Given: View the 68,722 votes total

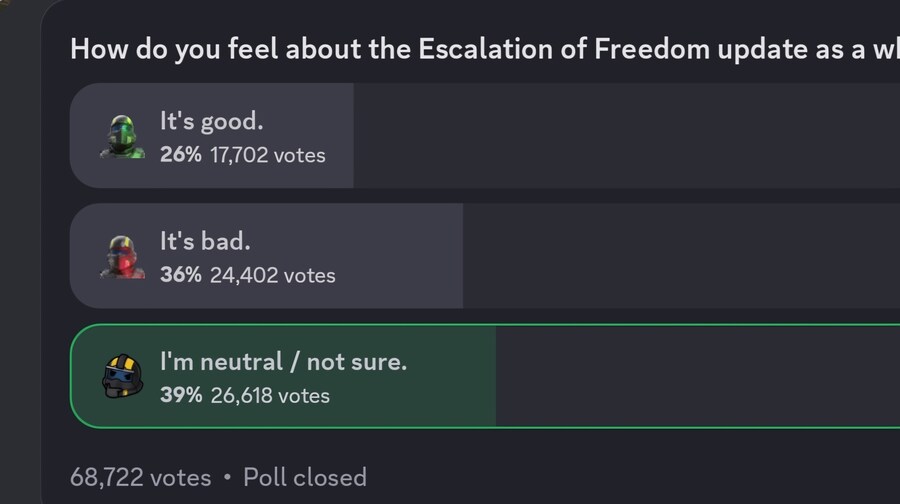Looking at the screenshot, I should tap(140, 477).
